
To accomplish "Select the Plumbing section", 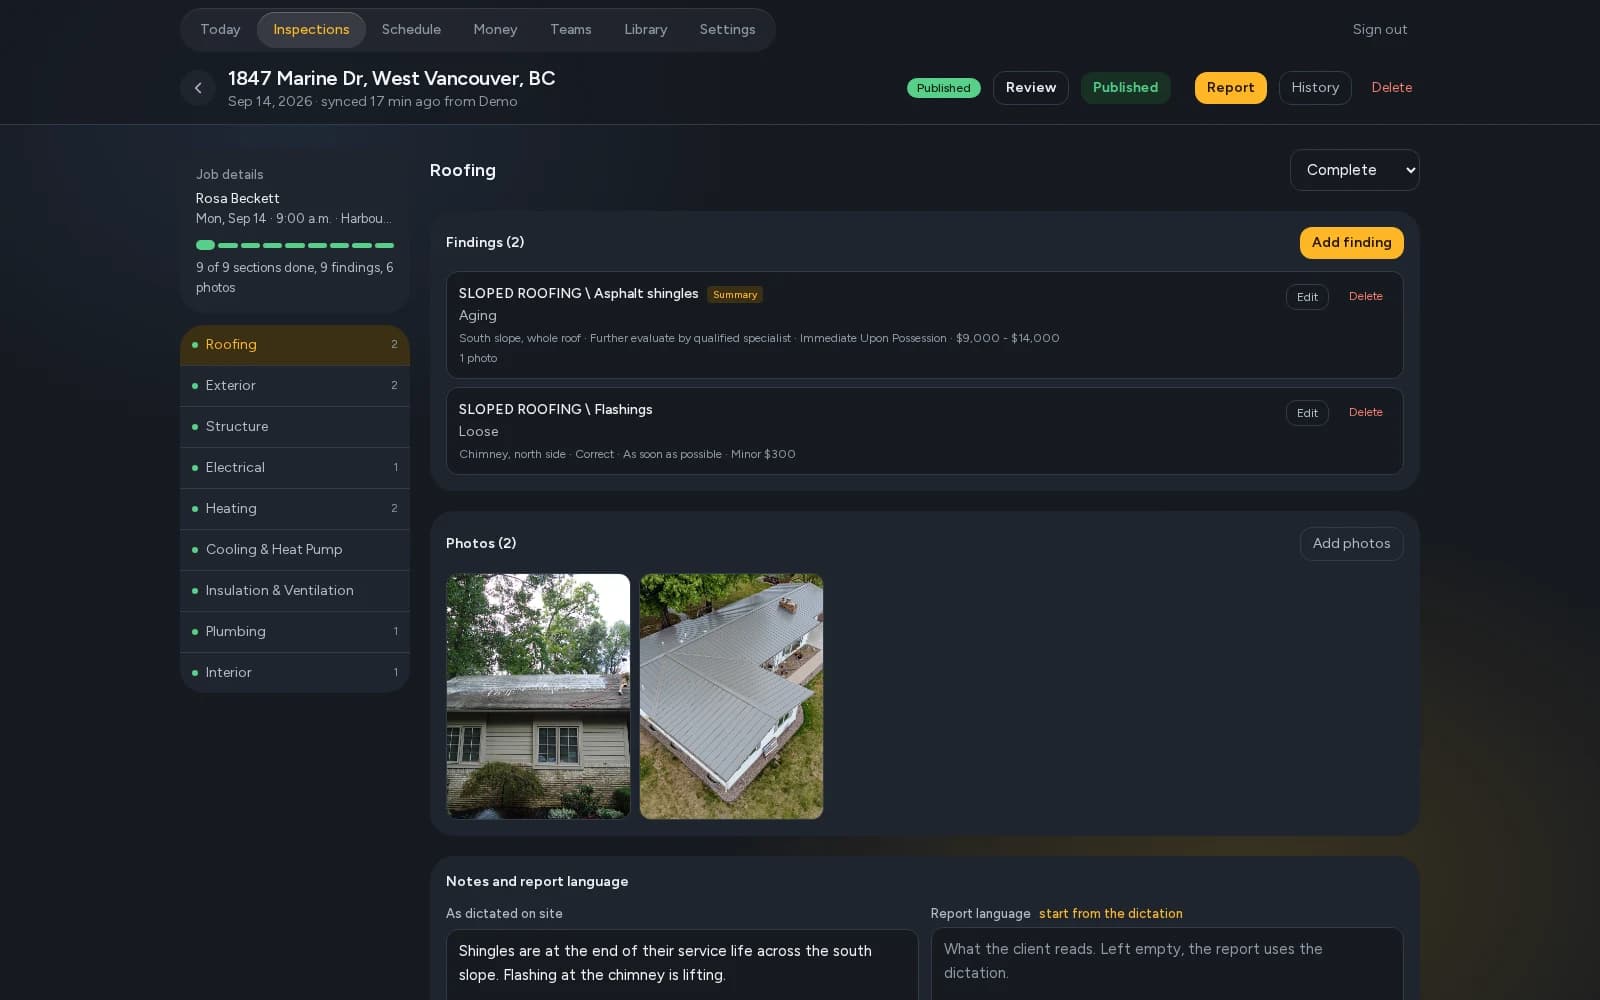I will point(295,632).
